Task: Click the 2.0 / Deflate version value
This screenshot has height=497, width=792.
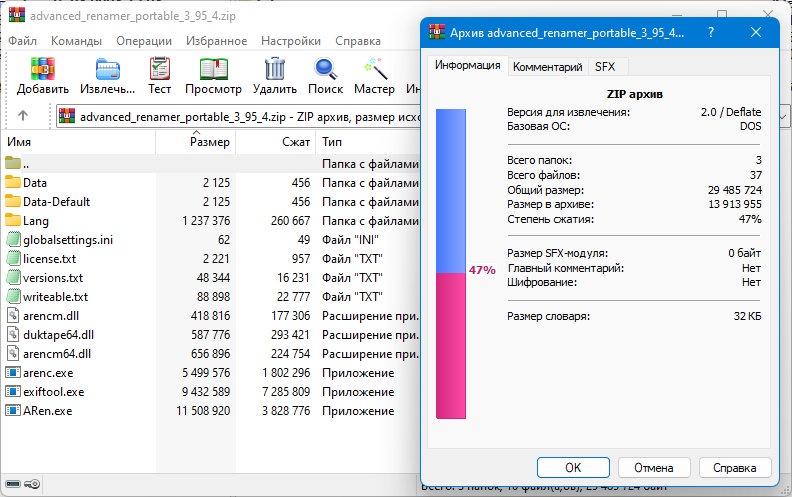Action: (x=731, y=112)
